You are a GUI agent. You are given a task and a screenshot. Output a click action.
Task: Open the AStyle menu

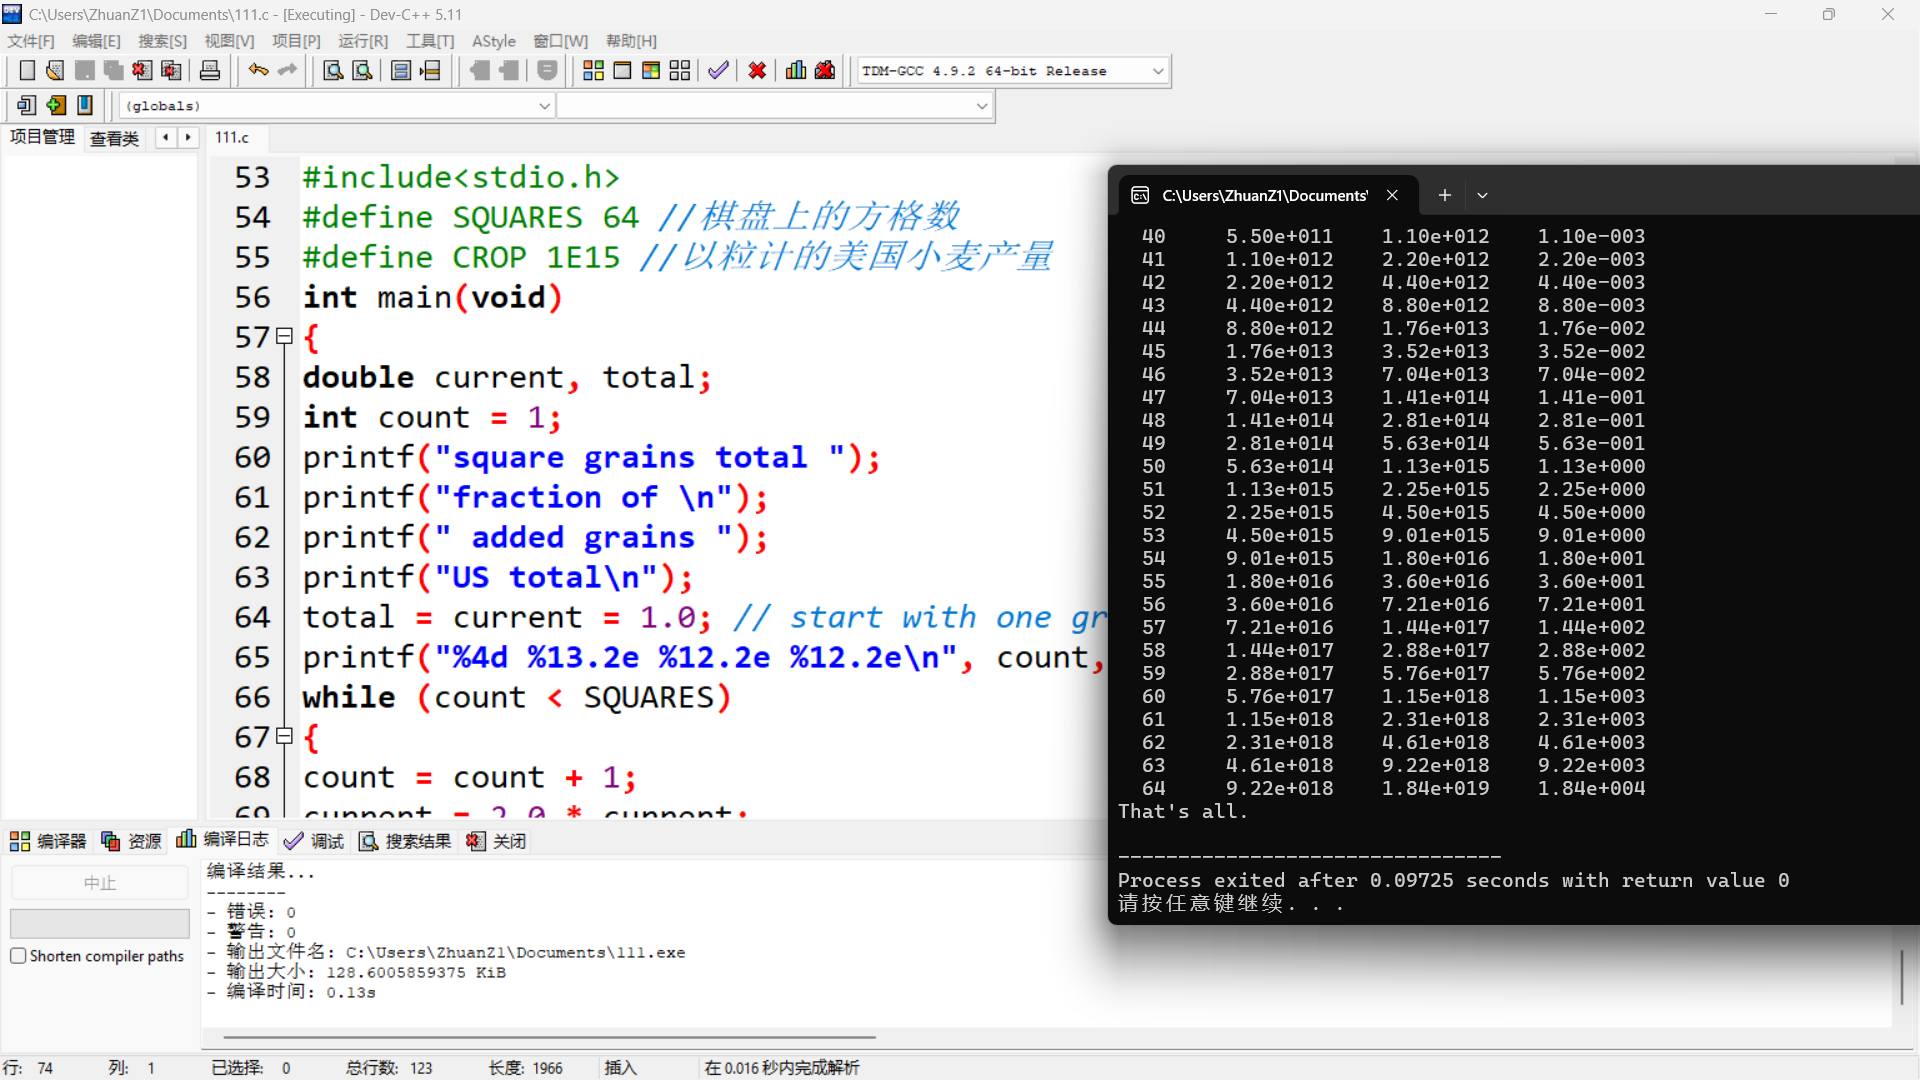click(x=493, y=41)
